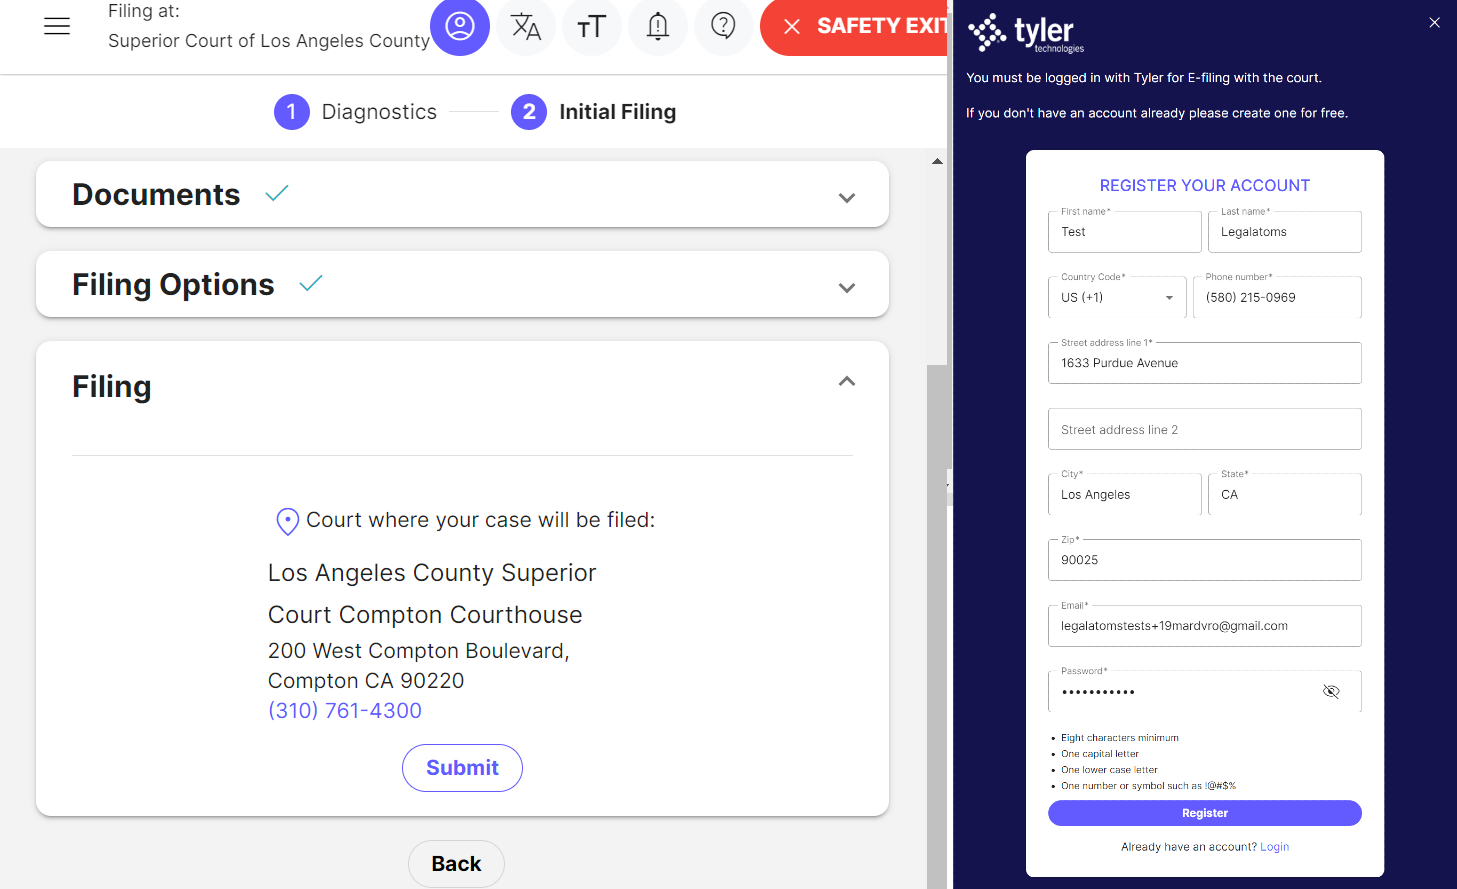
Task: Edit the State field
Action: [1285, 494]
